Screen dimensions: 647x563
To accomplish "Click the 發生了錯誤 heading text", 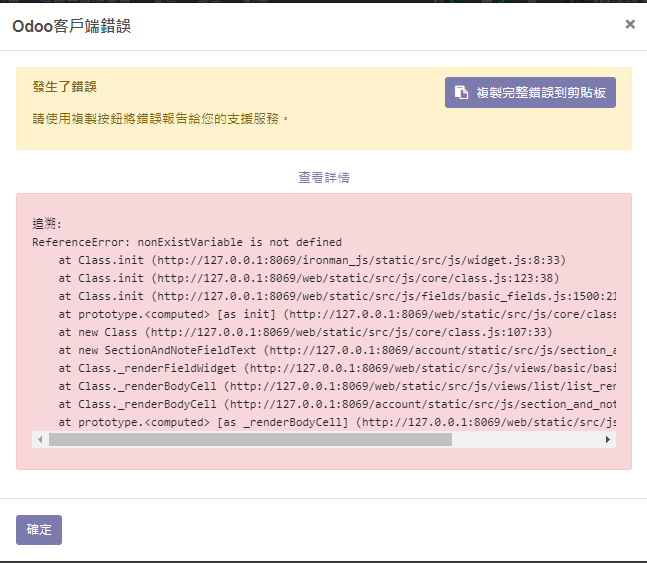I will (x=64, y=87).
